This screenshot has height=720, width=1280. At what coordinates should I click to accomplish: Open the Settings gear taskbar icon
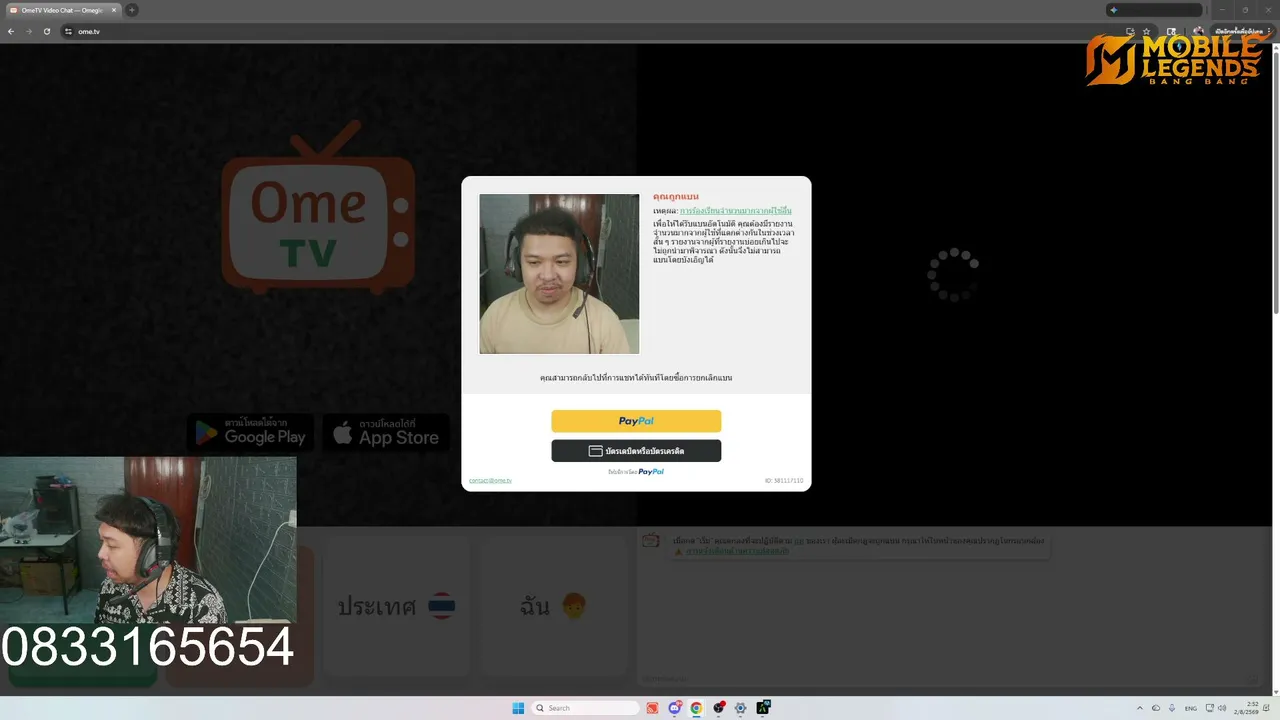[740, 708]
